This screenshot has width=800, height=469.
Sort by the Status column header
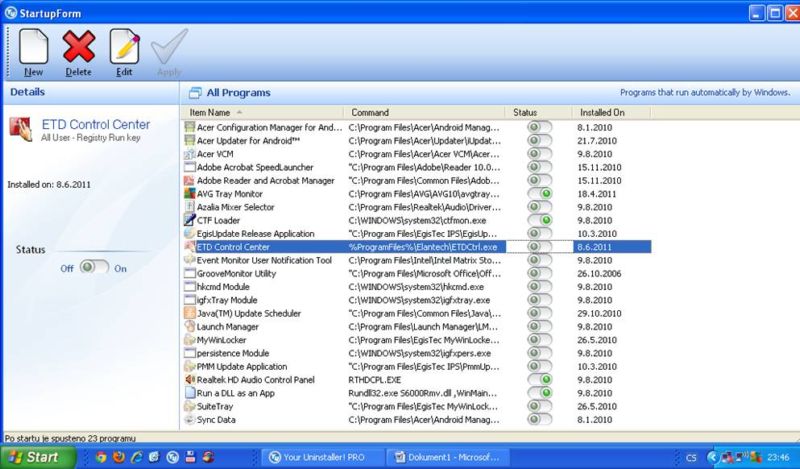tap(539, 112)
